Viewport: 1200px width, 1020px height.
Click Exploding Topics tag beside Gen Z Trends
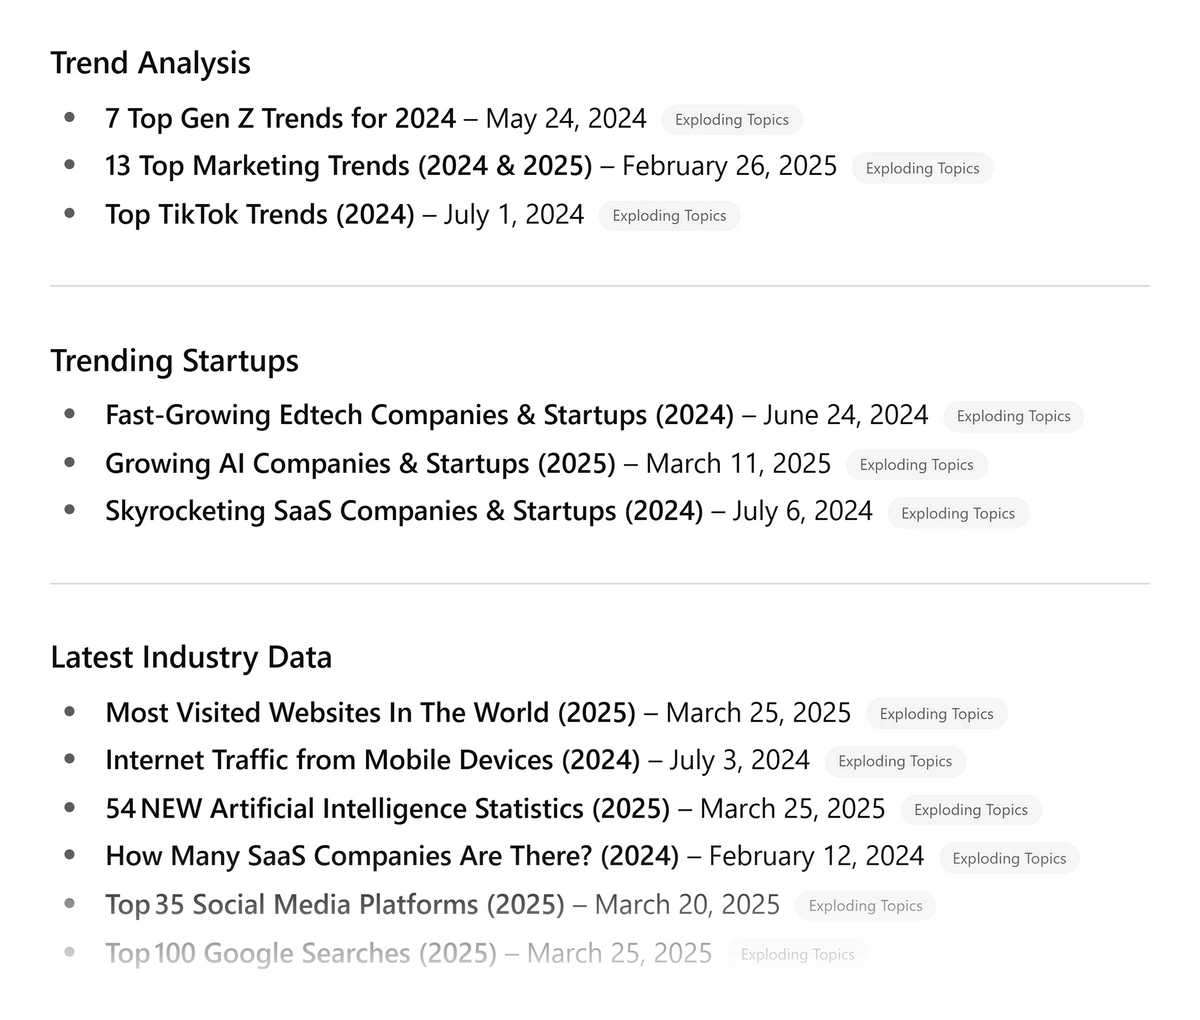732,120
